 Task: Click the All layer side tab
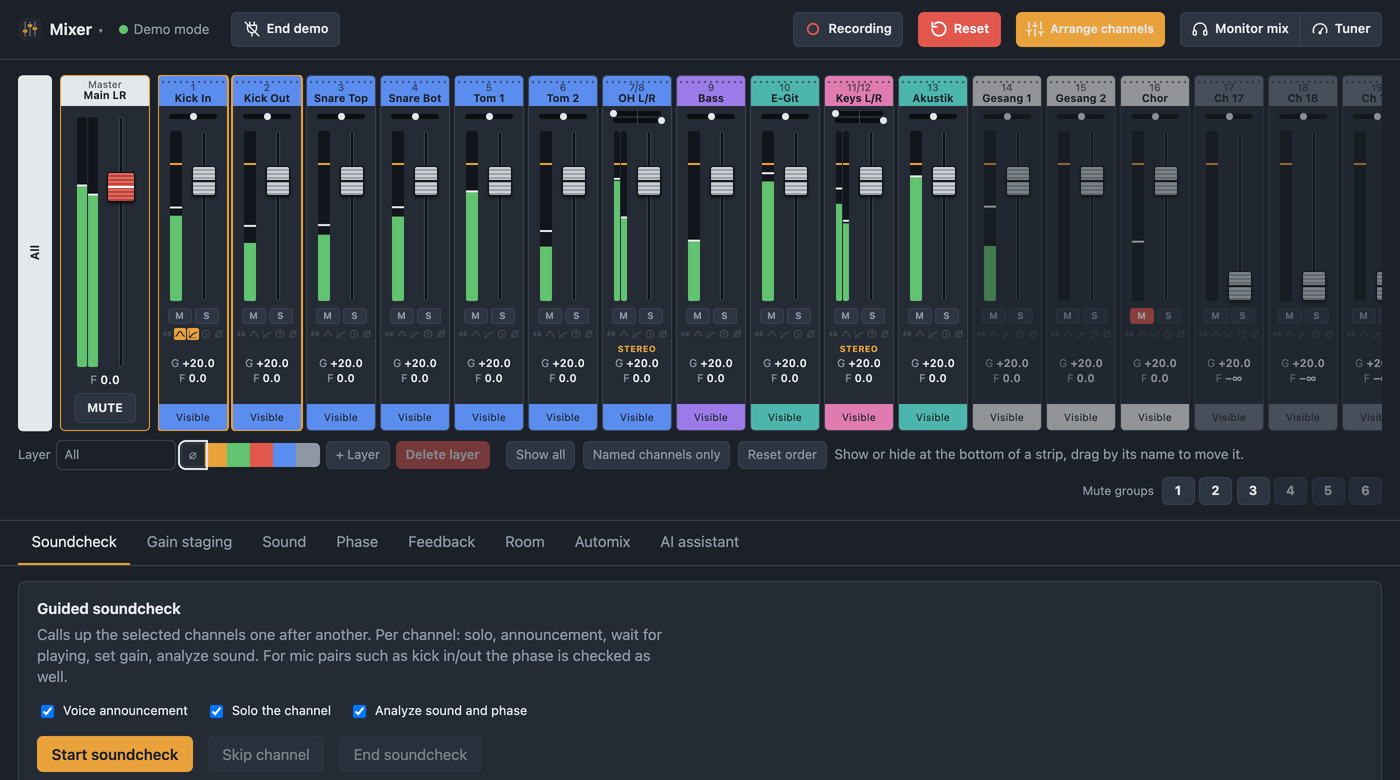click(x=35, y=253)
